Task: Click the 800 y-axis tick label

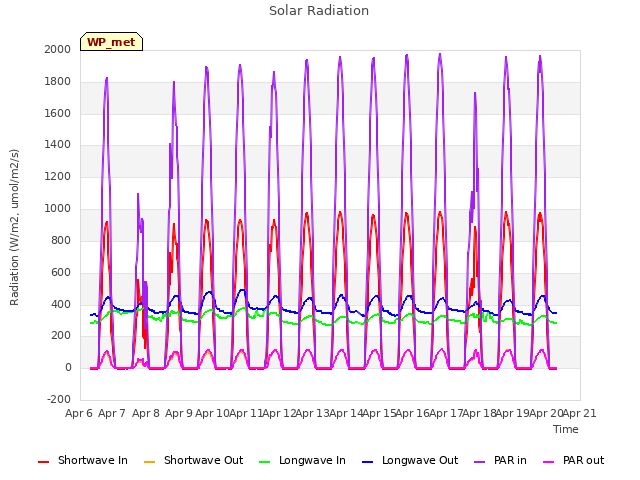Action: pos(61,240)
